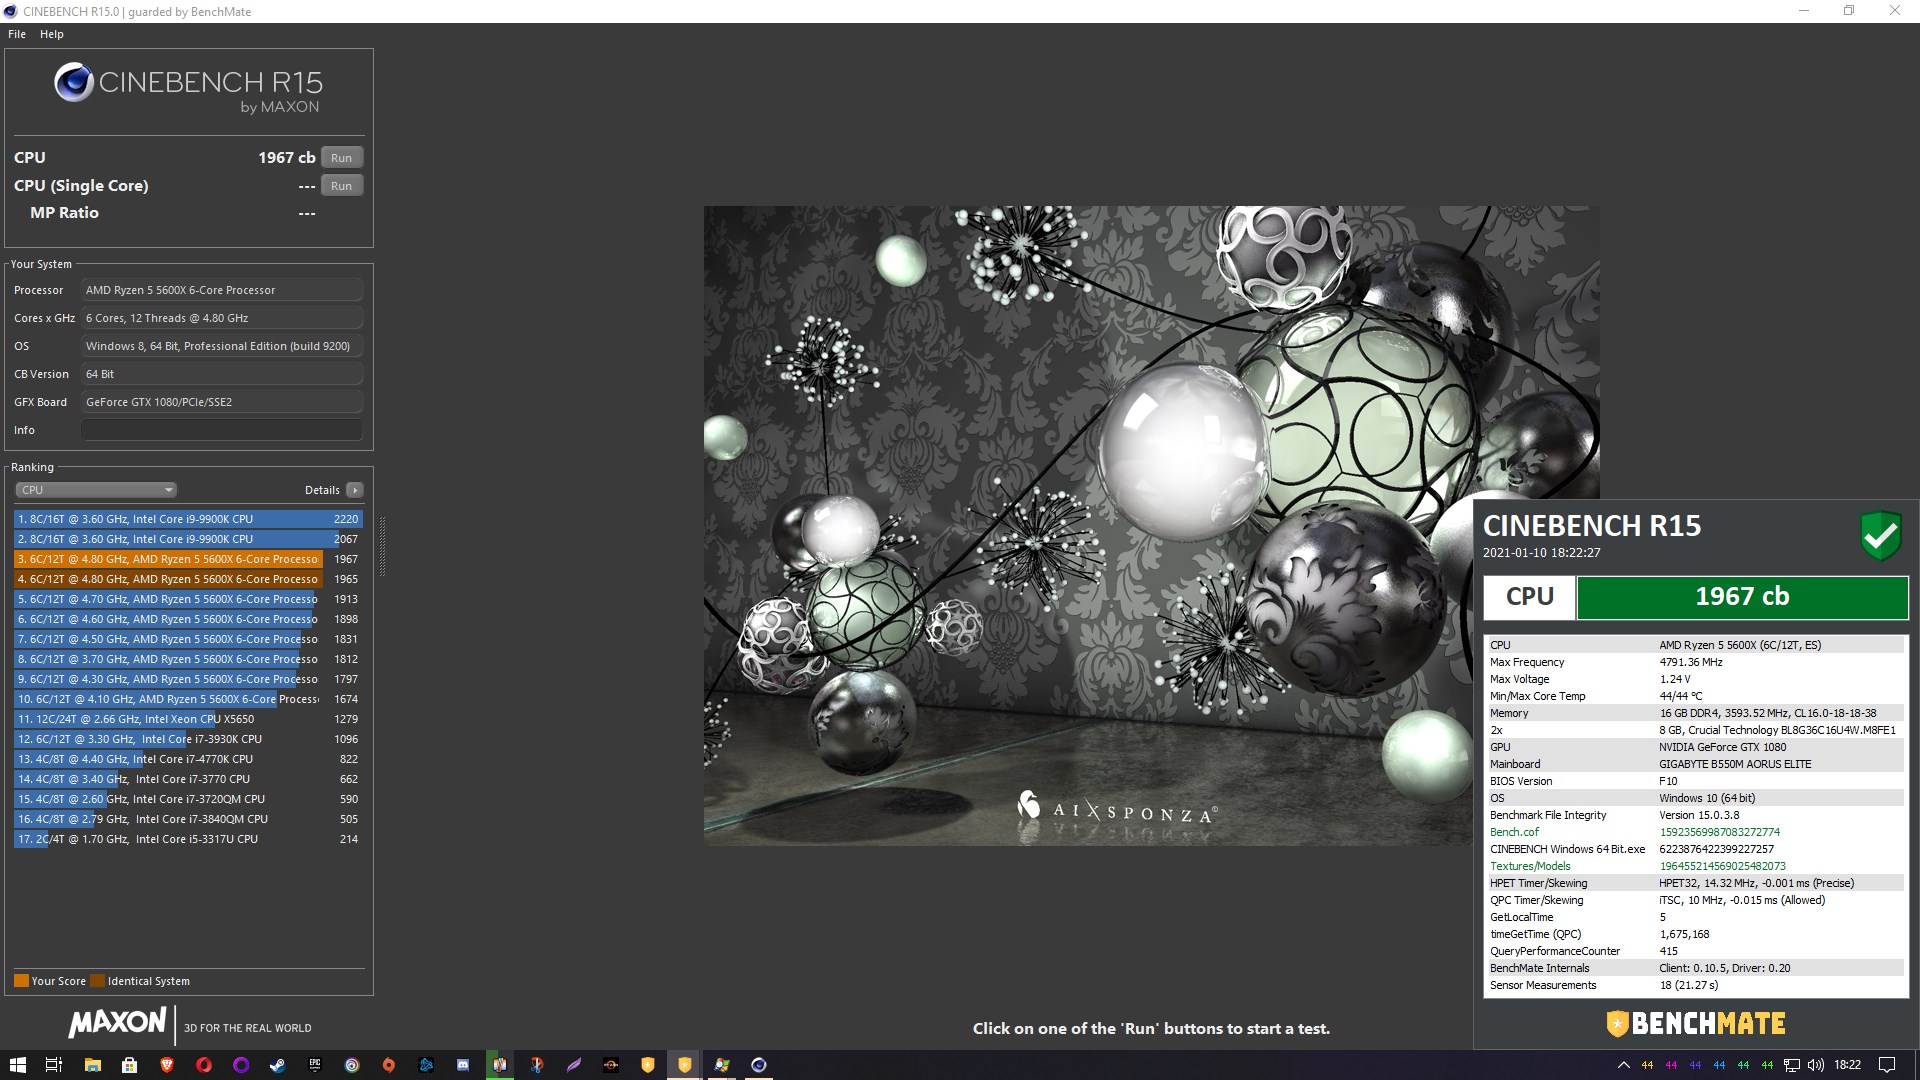This screenshot has height=1080, width=1920.
Task: Click the Info input field
Action: pyautogui.click(x=222, y=430)
